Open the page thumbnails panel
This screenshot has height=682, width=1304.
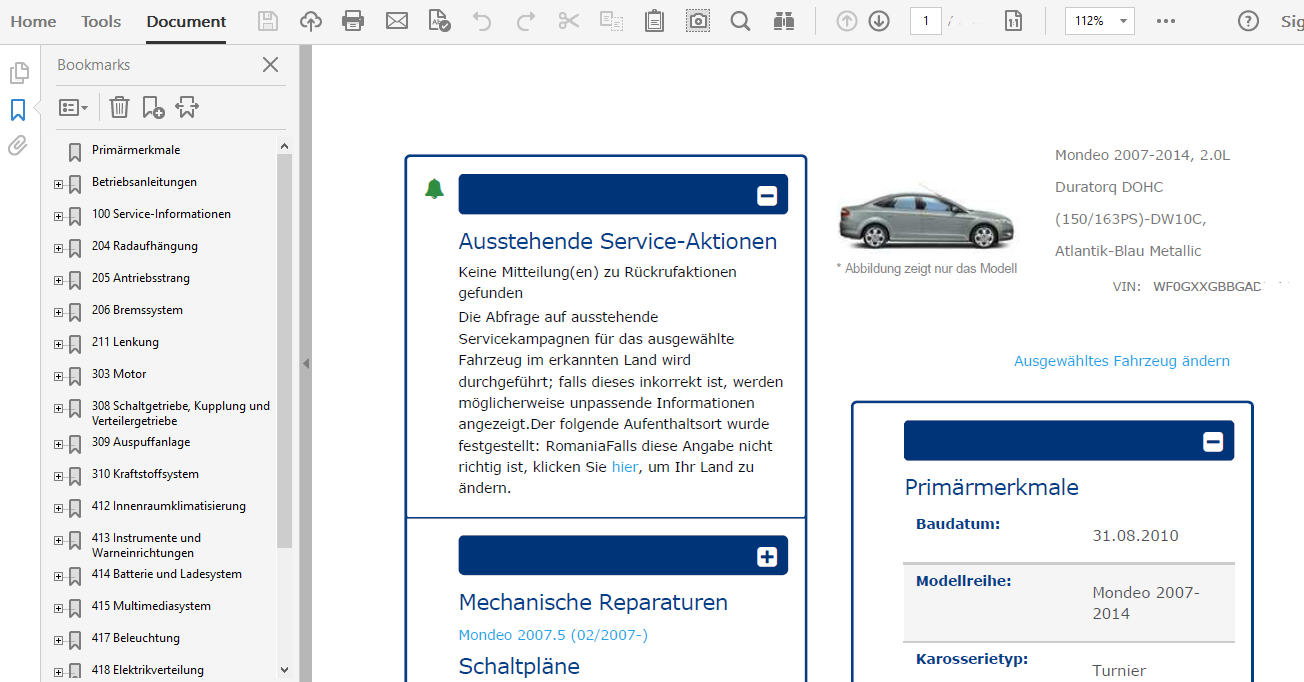[x=18, y=73]
